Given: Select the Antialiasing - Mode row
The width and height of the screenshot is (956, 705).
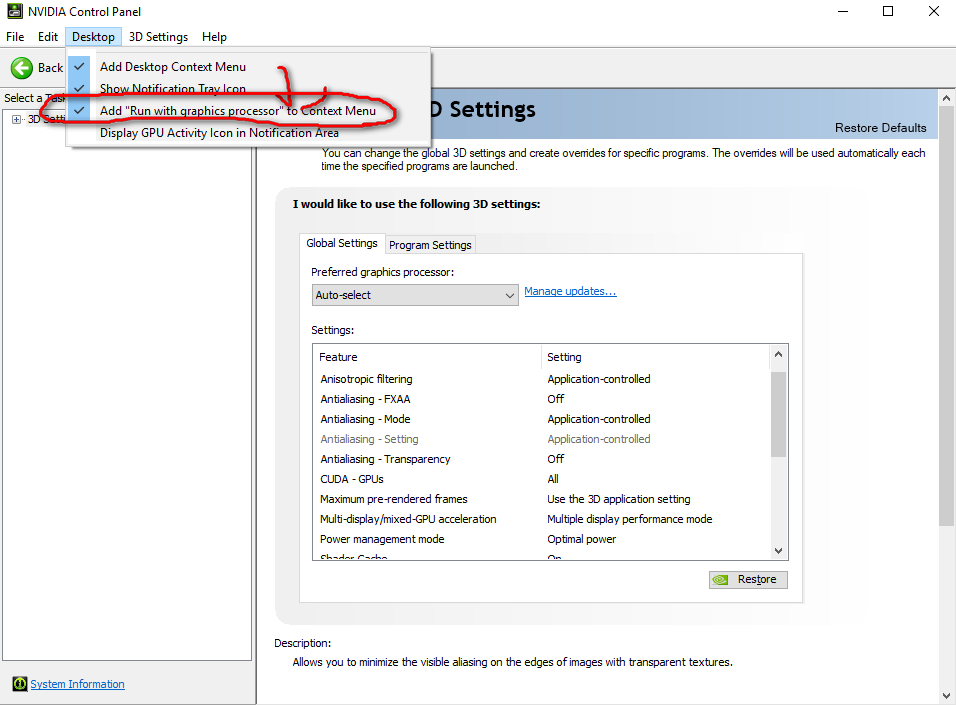Looking at the screenshot, I should pyautogui.click(x=541, y=419).
